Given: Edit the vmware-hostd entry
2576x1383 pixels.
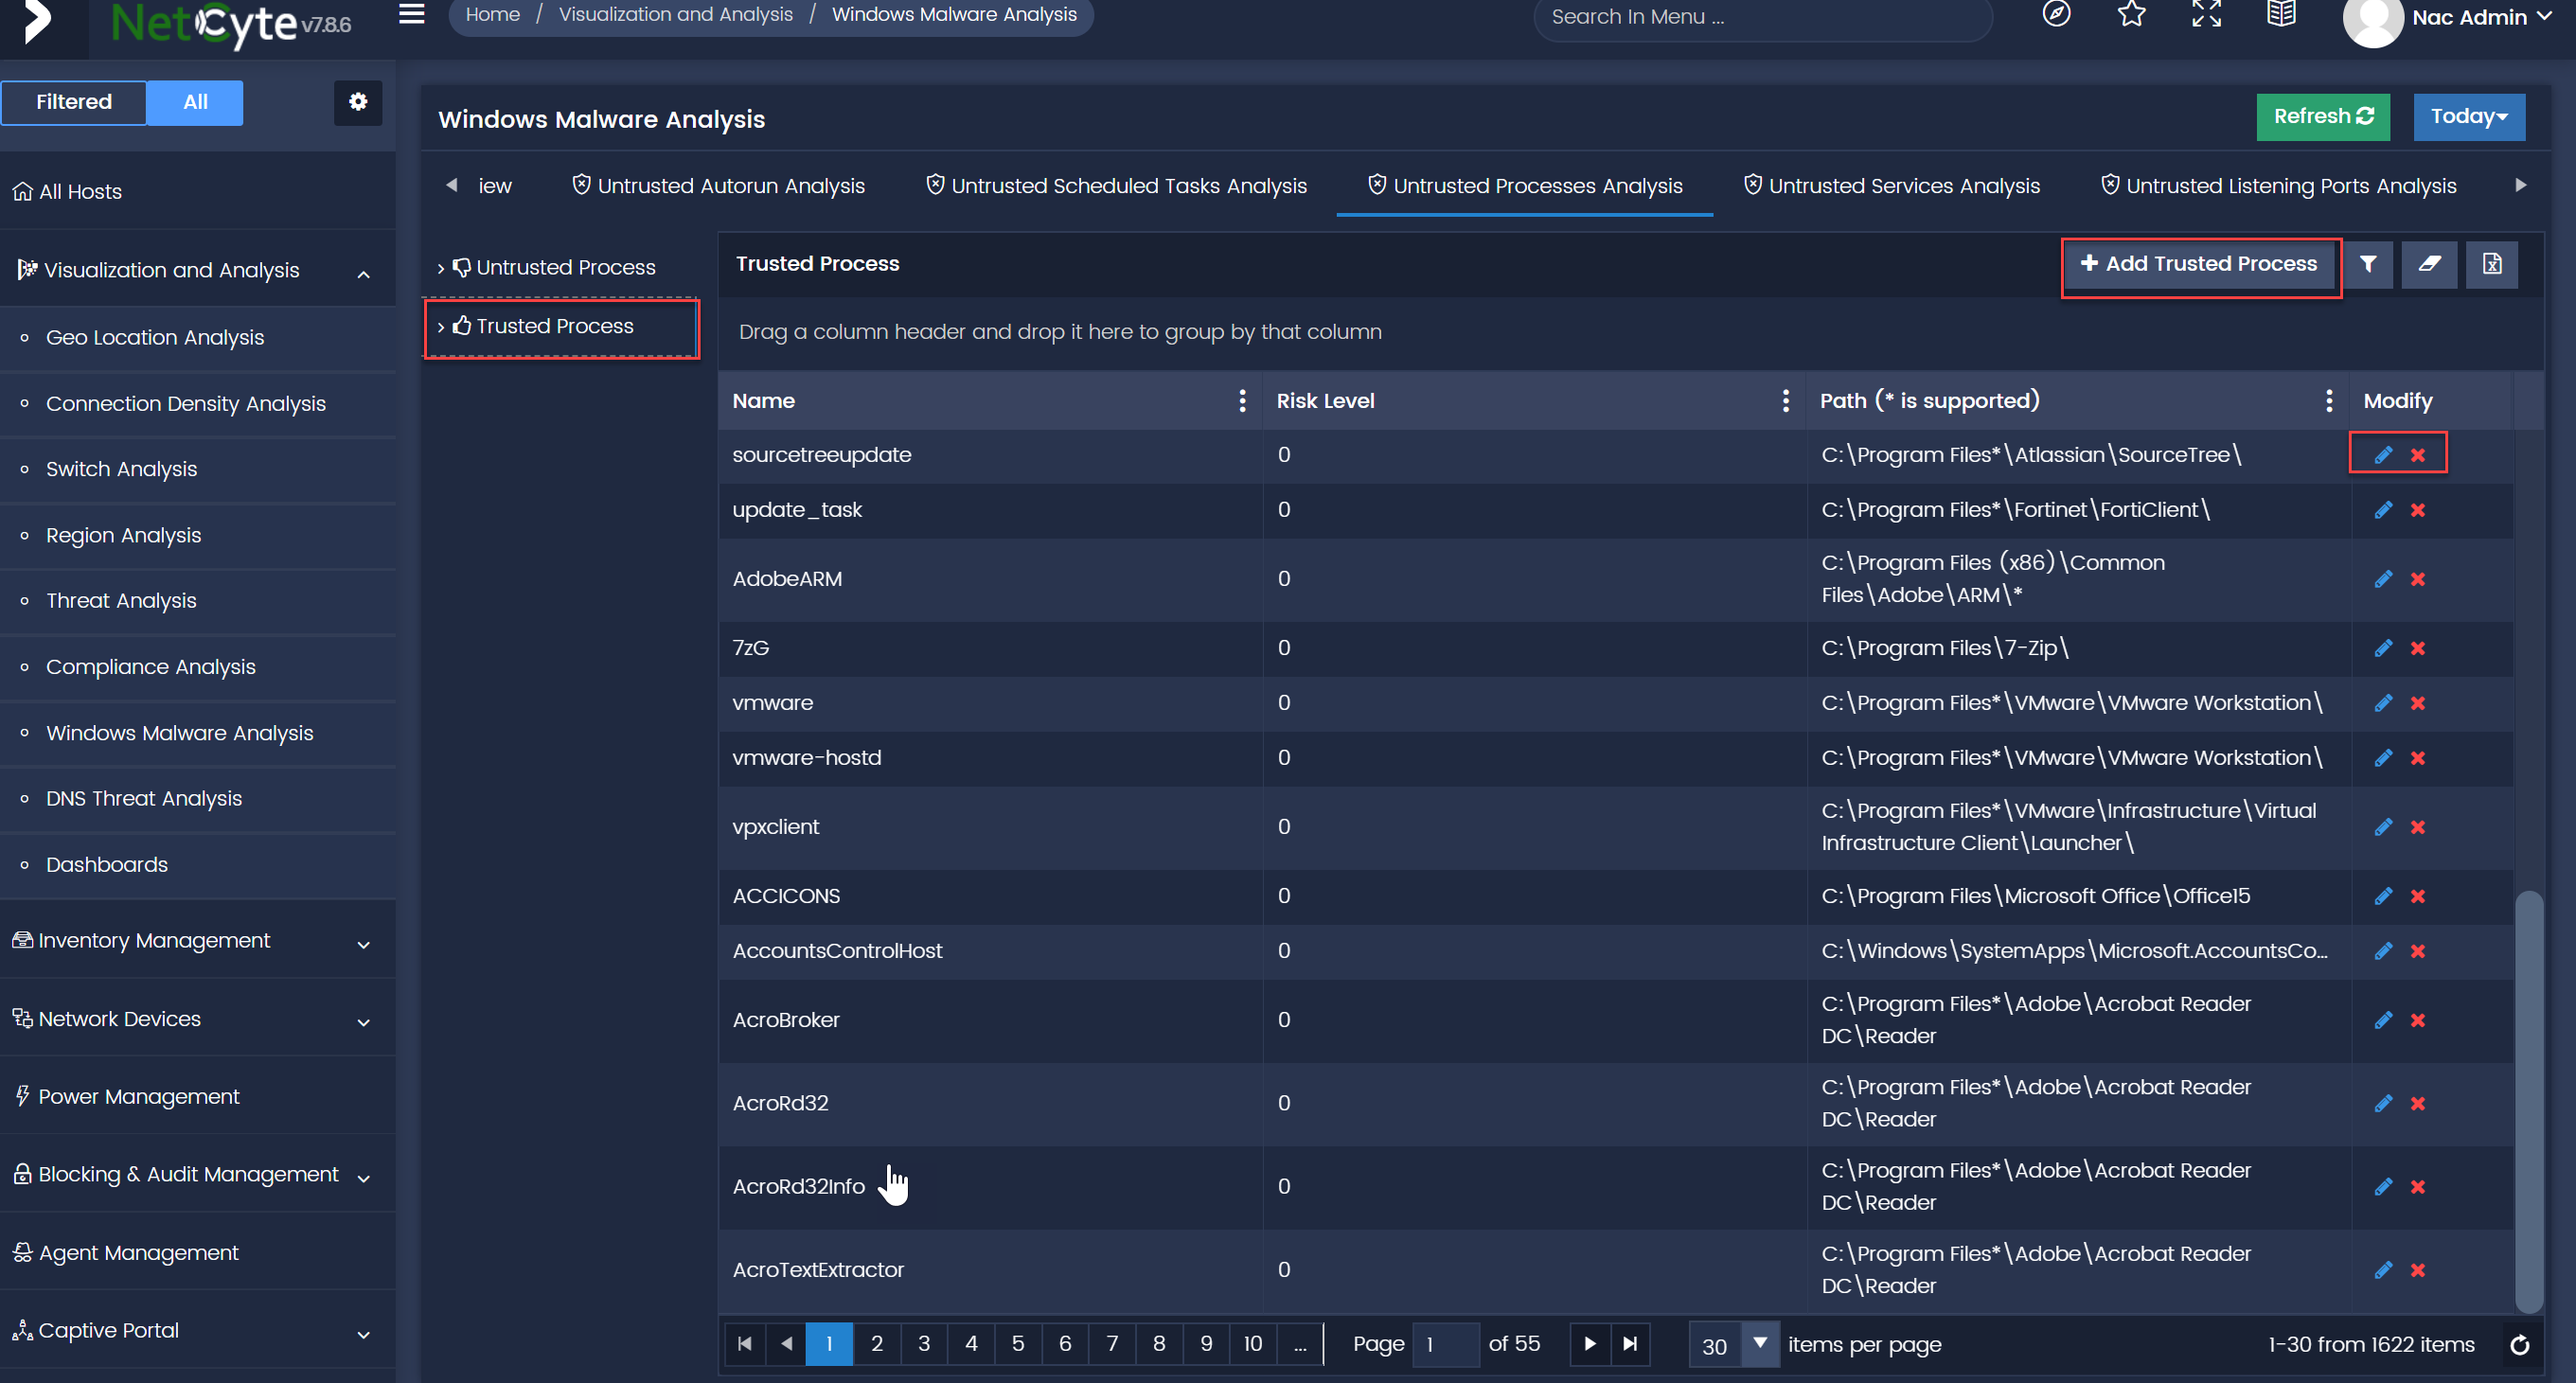Looking at the screenshot, I should coord(2383,758).
